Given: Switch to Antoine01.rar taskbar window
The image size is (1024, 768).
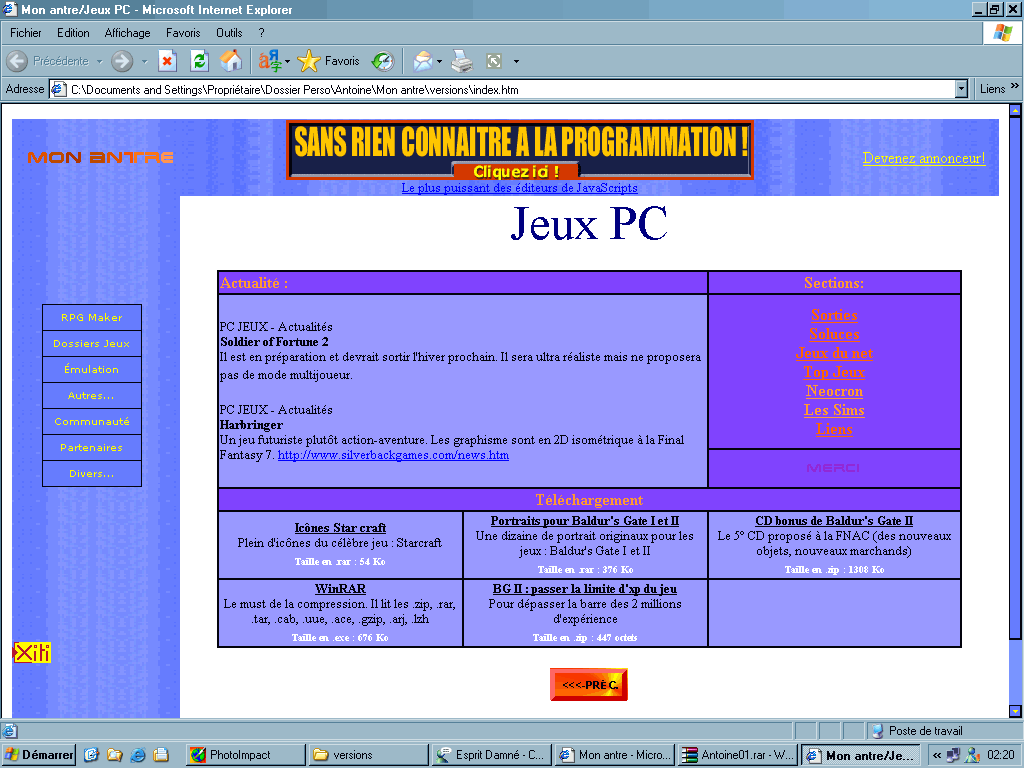Looking at the screenshot, I should (x=737, y=755).
